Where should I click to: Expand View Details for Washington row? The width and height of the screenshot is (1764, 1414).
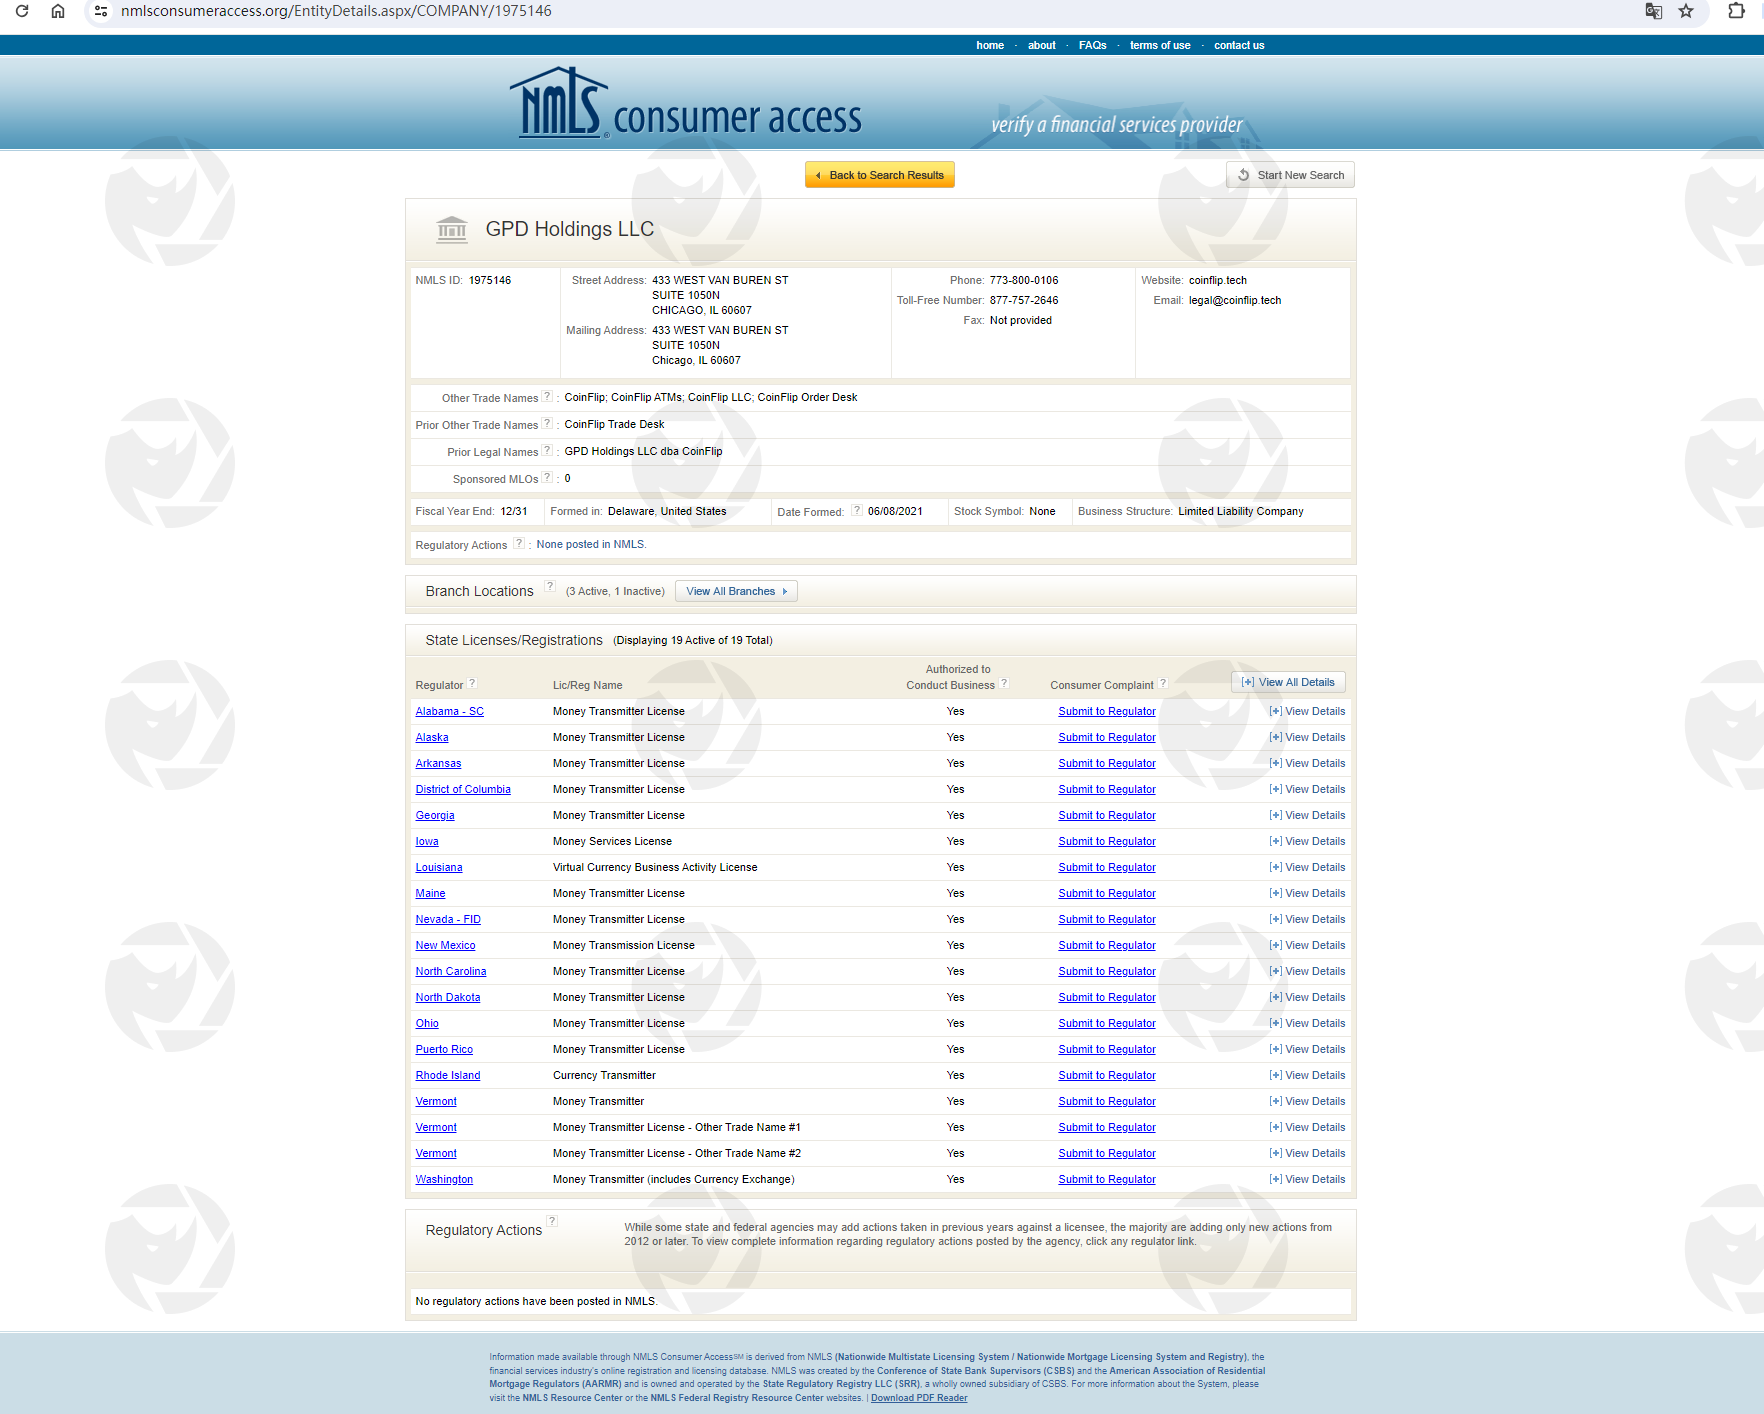(1307, 1180)
